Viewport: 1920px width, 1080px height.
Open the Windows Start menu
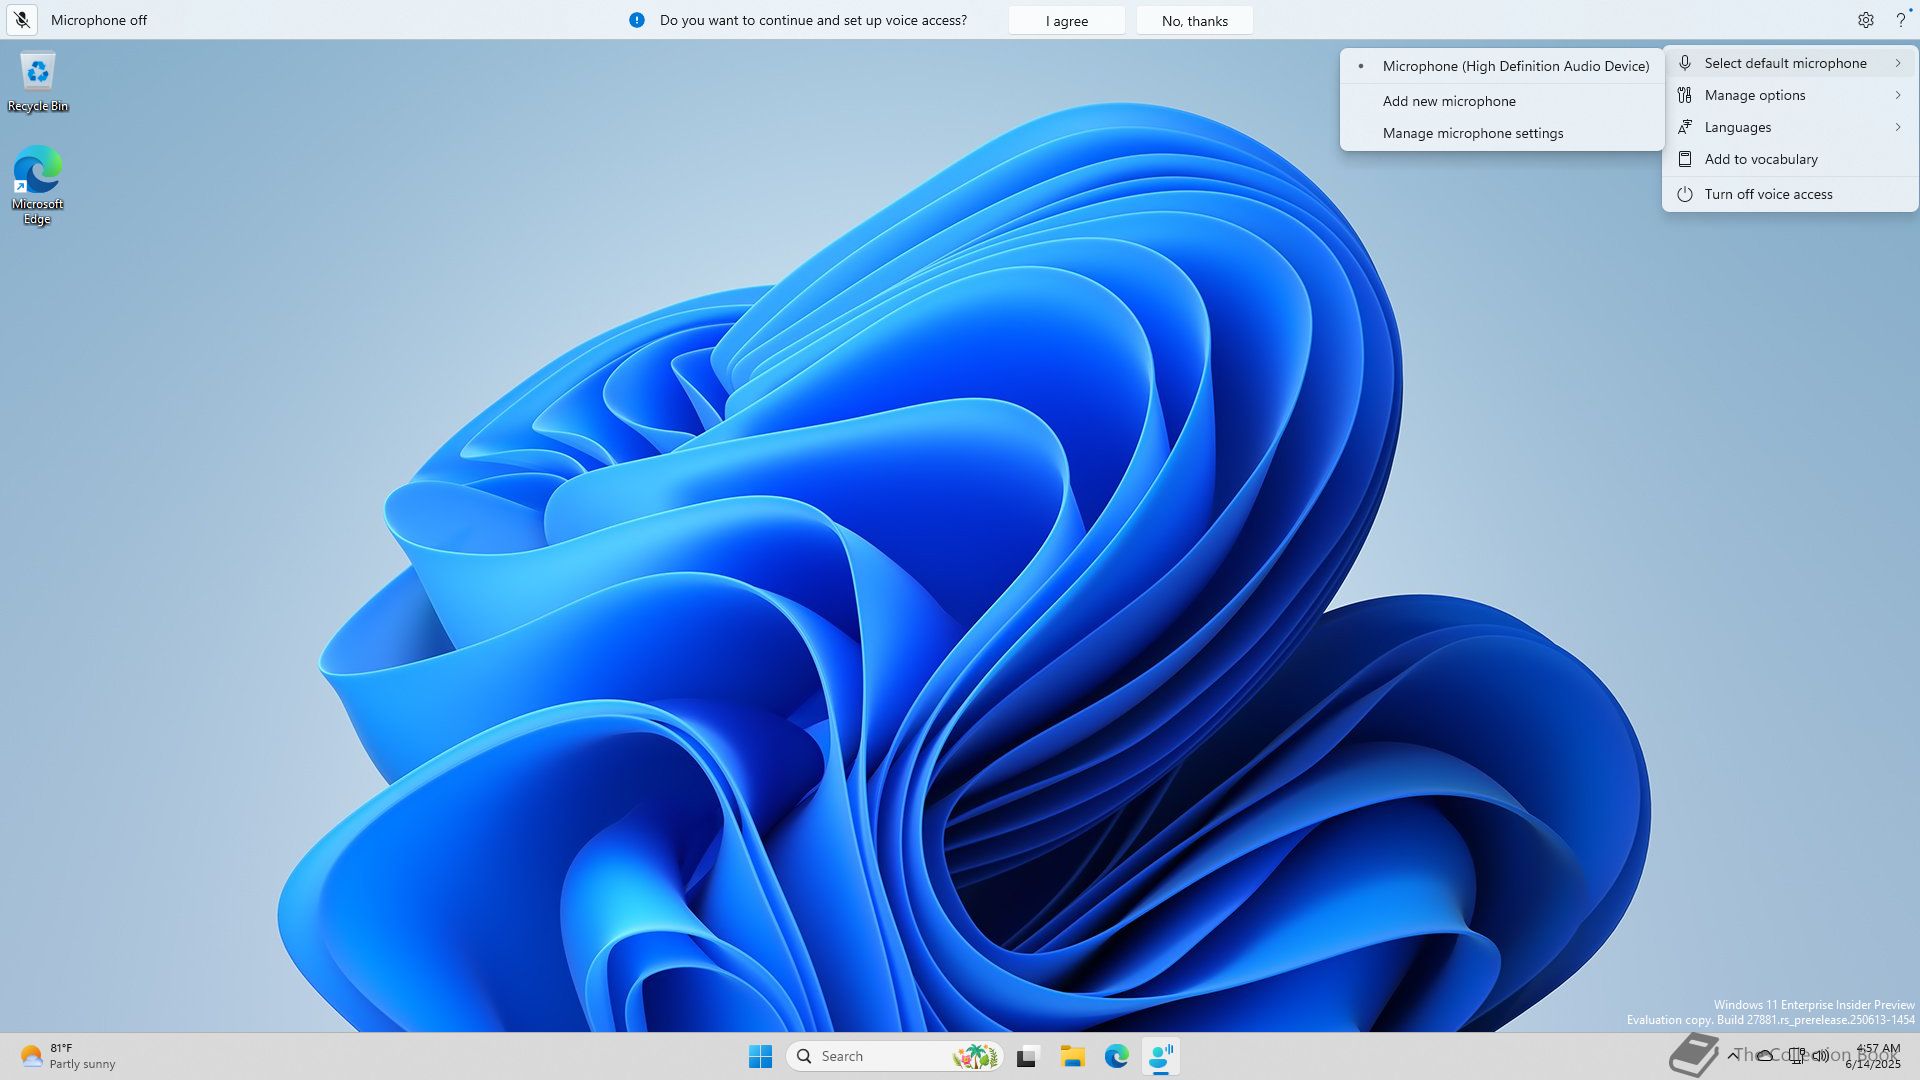tap(760, 1056)
